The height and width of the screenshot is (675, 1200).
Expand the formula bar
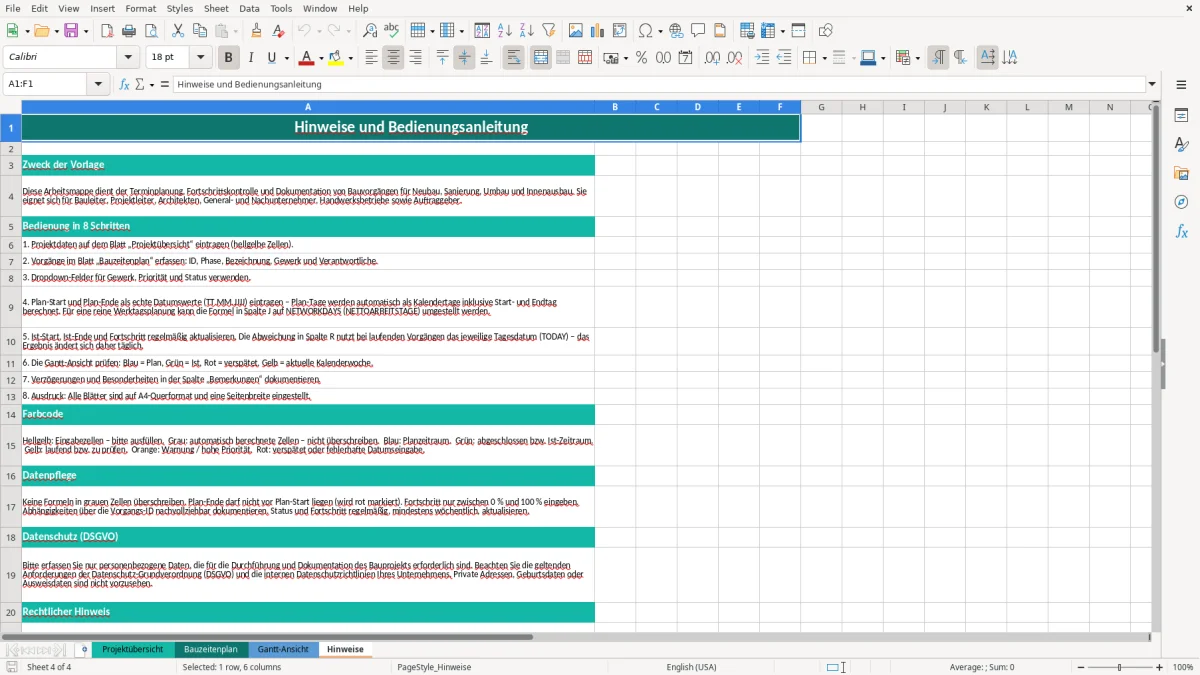click(1152, 84)
